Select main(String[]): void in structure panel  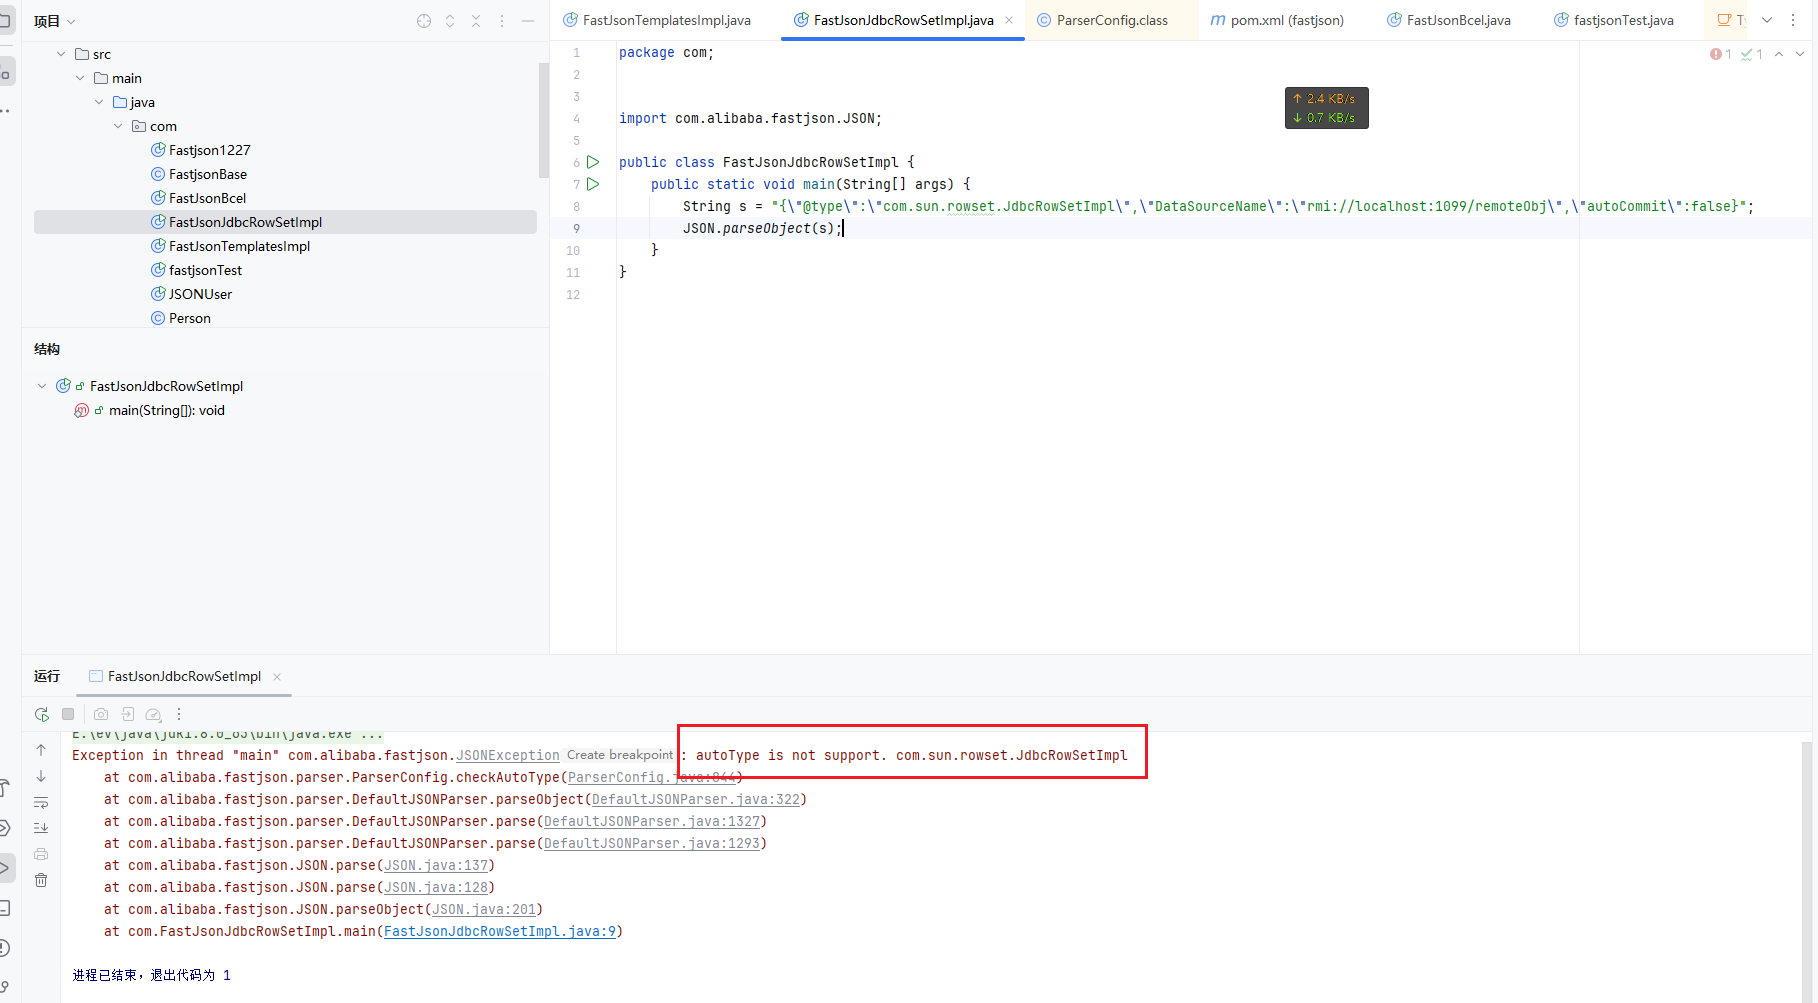coord(166,410)
